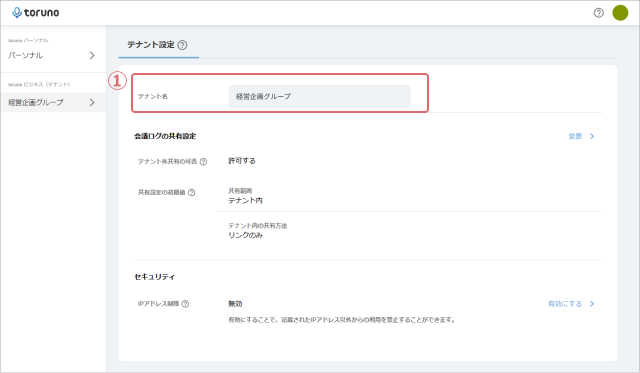The height and width of the screenshot is (373, 640).
Task: Open the green user avatar menu
Action: (x=620, y=13)
